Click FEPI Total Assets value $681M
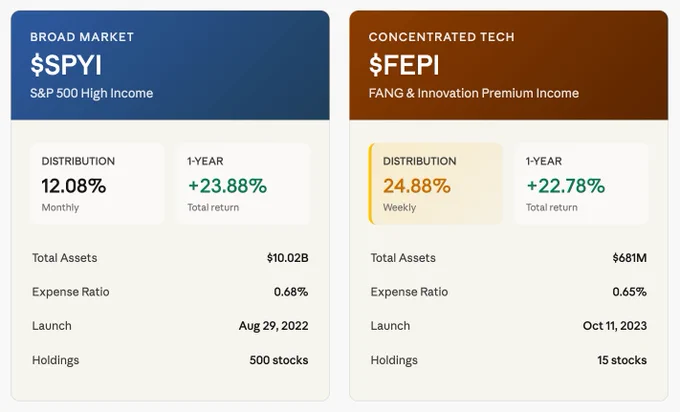The width and height of the screenshot is (680, 412). click(630, 258)
